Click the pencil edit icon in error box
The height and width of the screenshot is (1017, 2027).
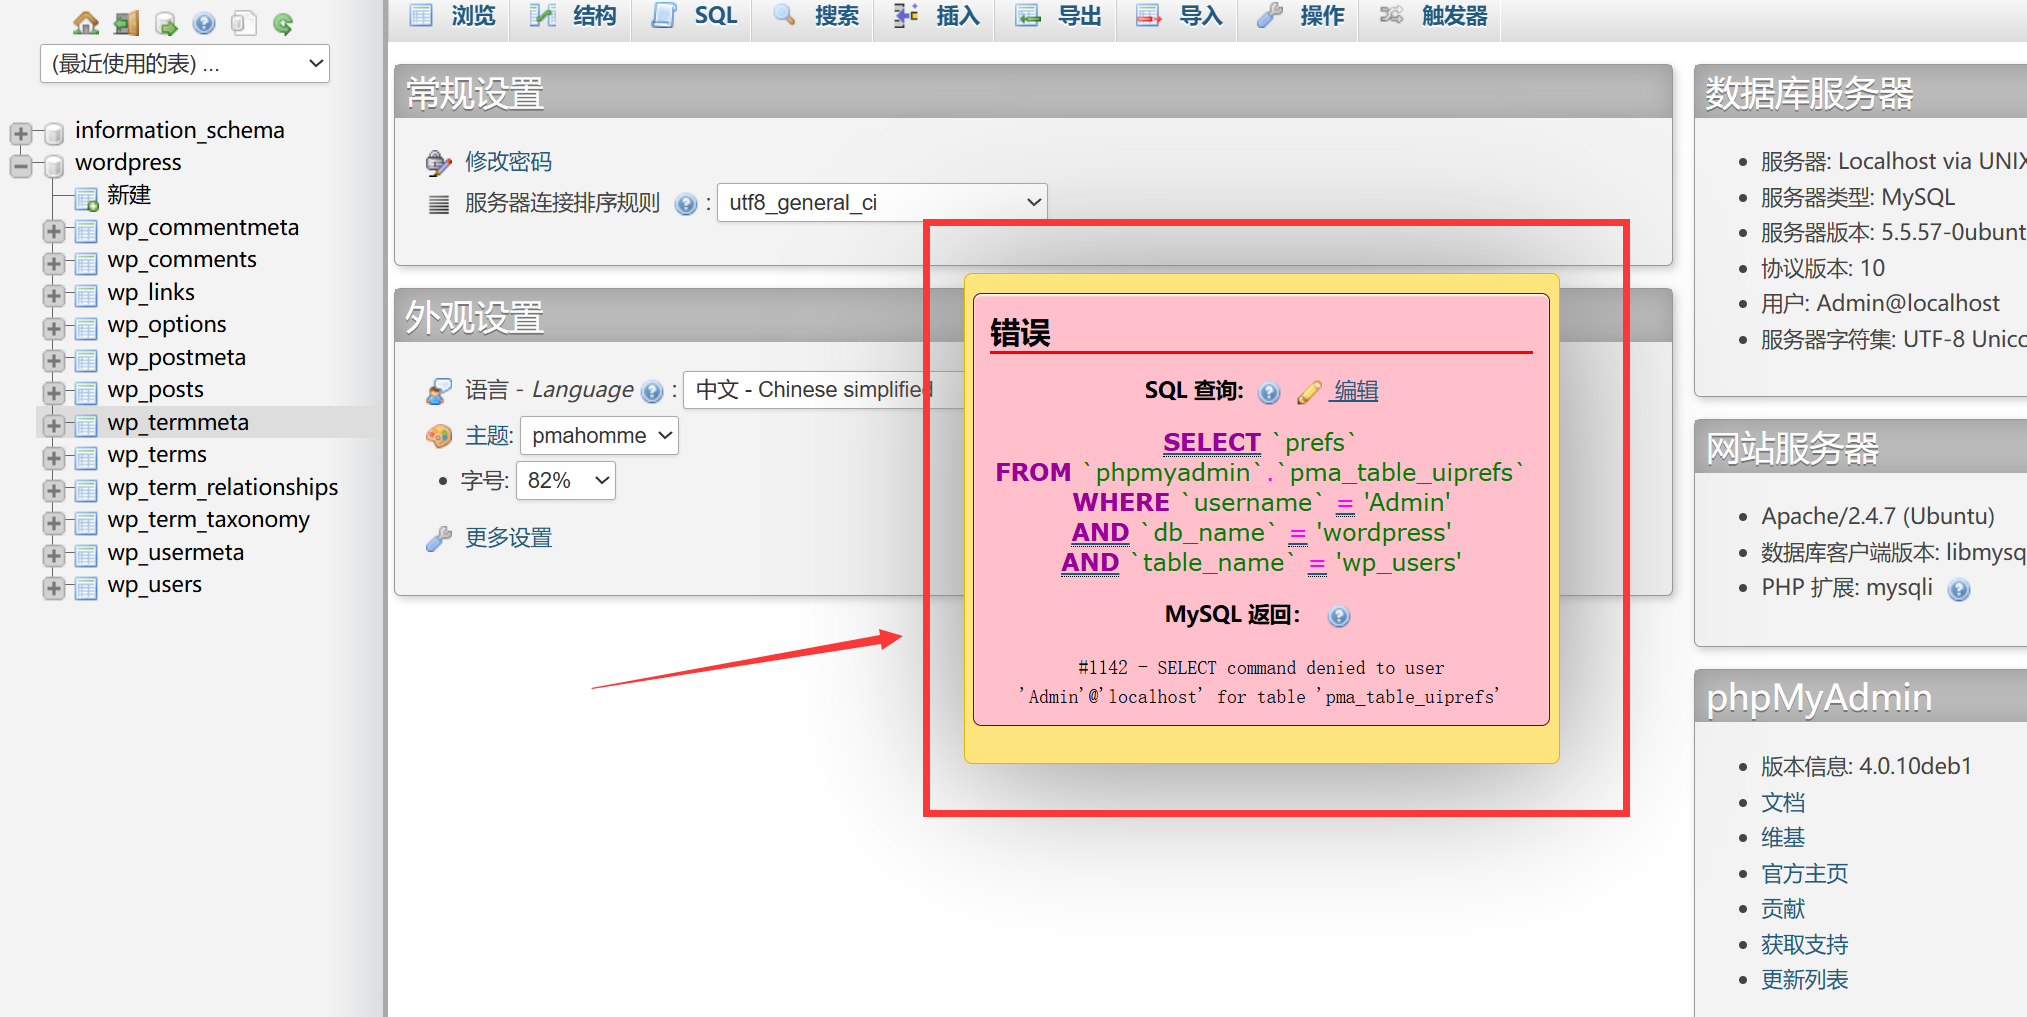coord(1309,392)
